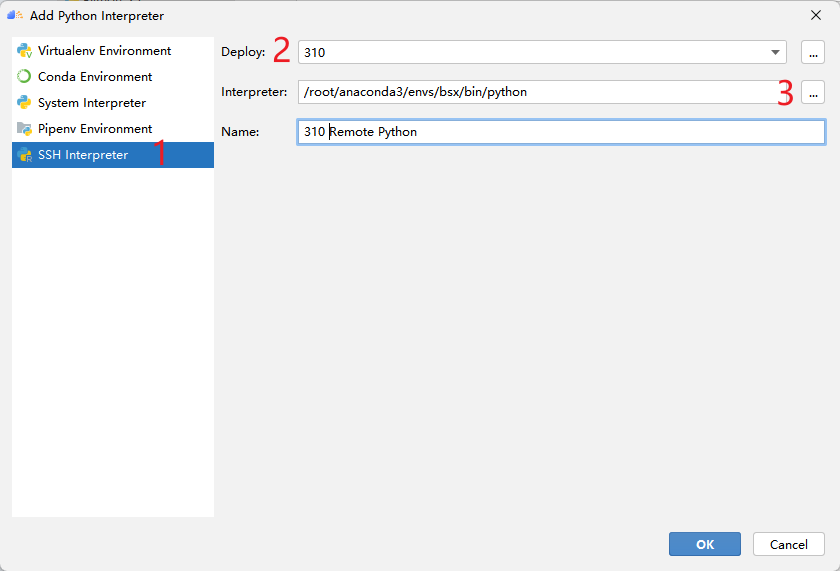Choose Pipenv Environment option

[112, 129]
